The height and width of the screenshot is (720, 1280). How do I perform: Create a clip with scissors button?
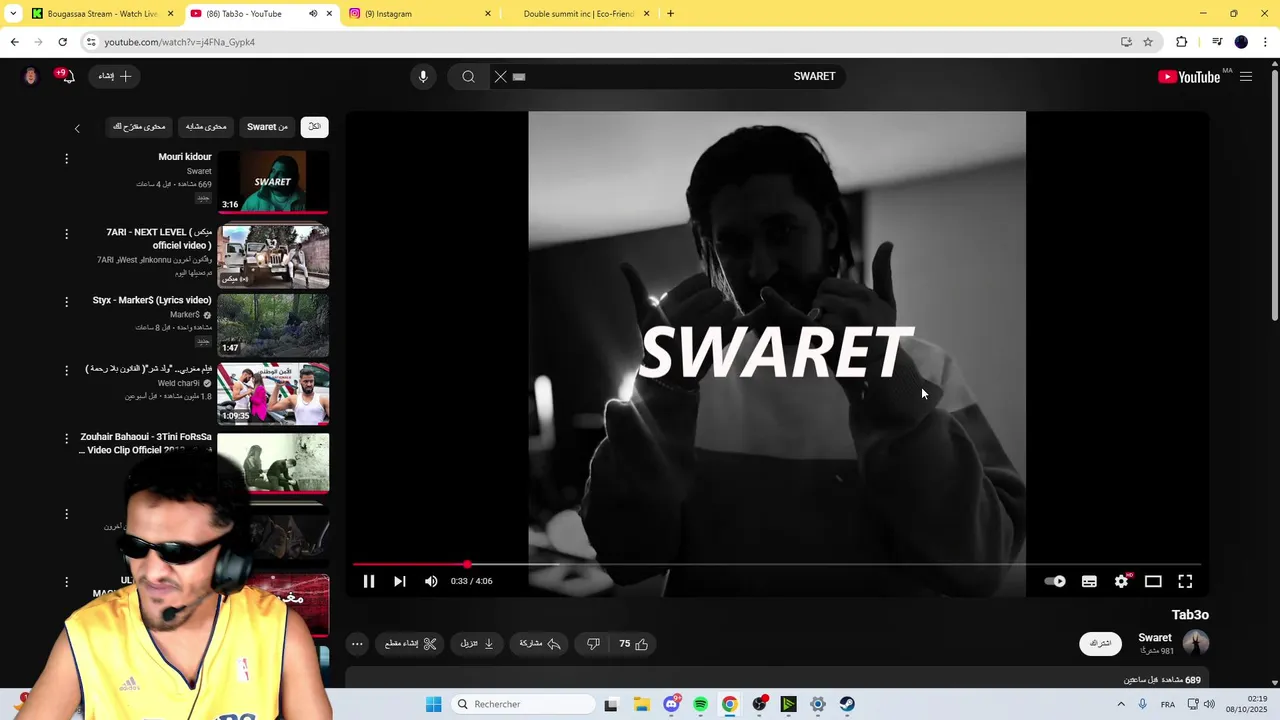point(410,644)
